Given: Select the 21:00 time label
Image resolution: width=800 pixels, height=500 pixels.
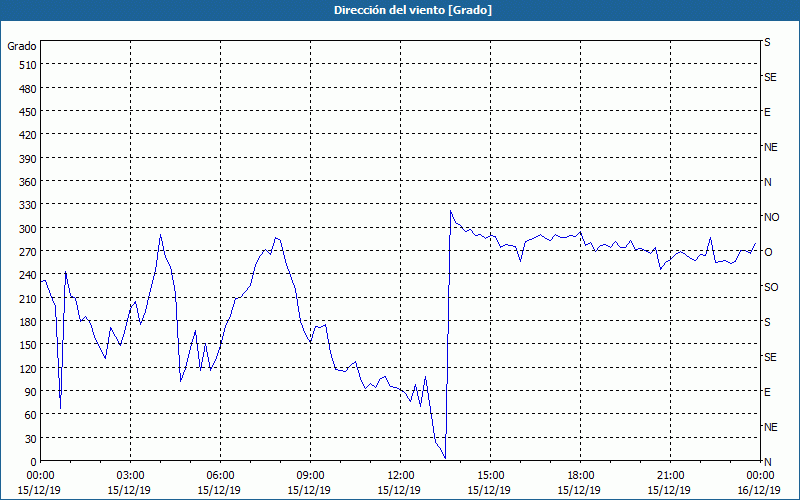Looking at the screenshot, I should [670, 476].
